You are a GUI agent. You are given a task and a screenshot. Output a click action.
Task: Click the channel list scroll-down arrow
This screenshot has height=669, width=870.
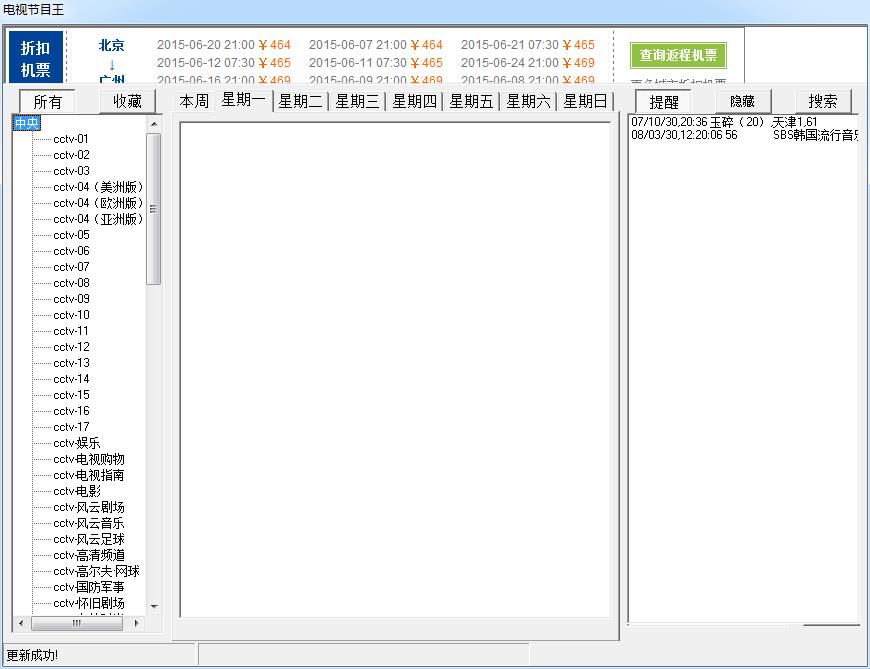tap(154, 606)
